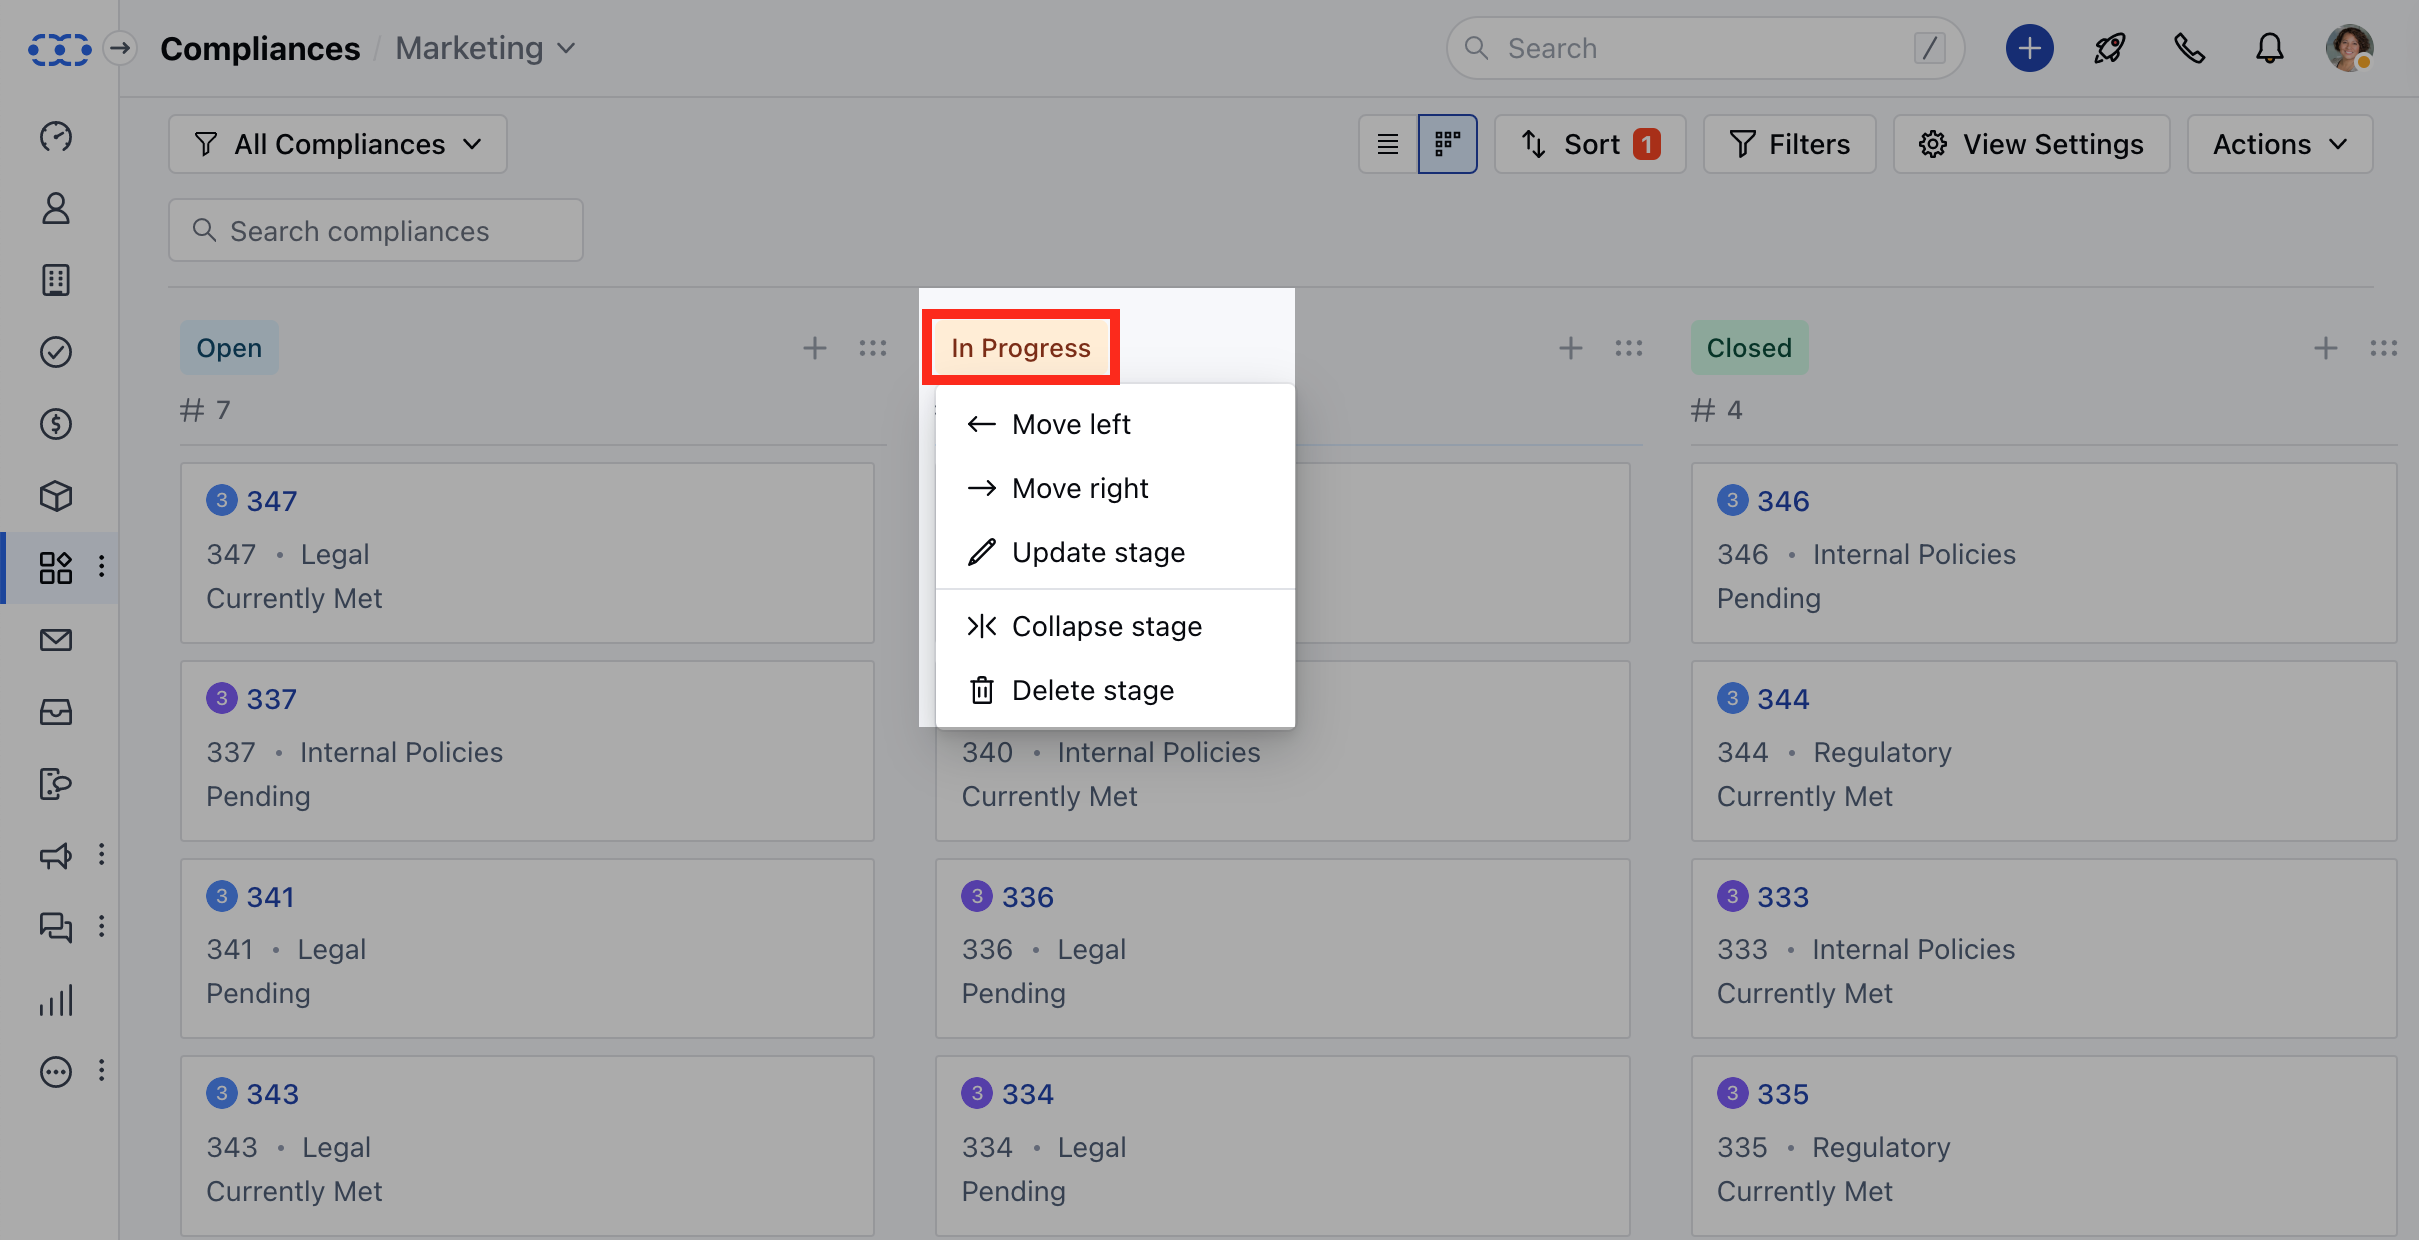2419x1240 pixels.
Task: Open the phone dialer icon
Action: (2190, 48)
